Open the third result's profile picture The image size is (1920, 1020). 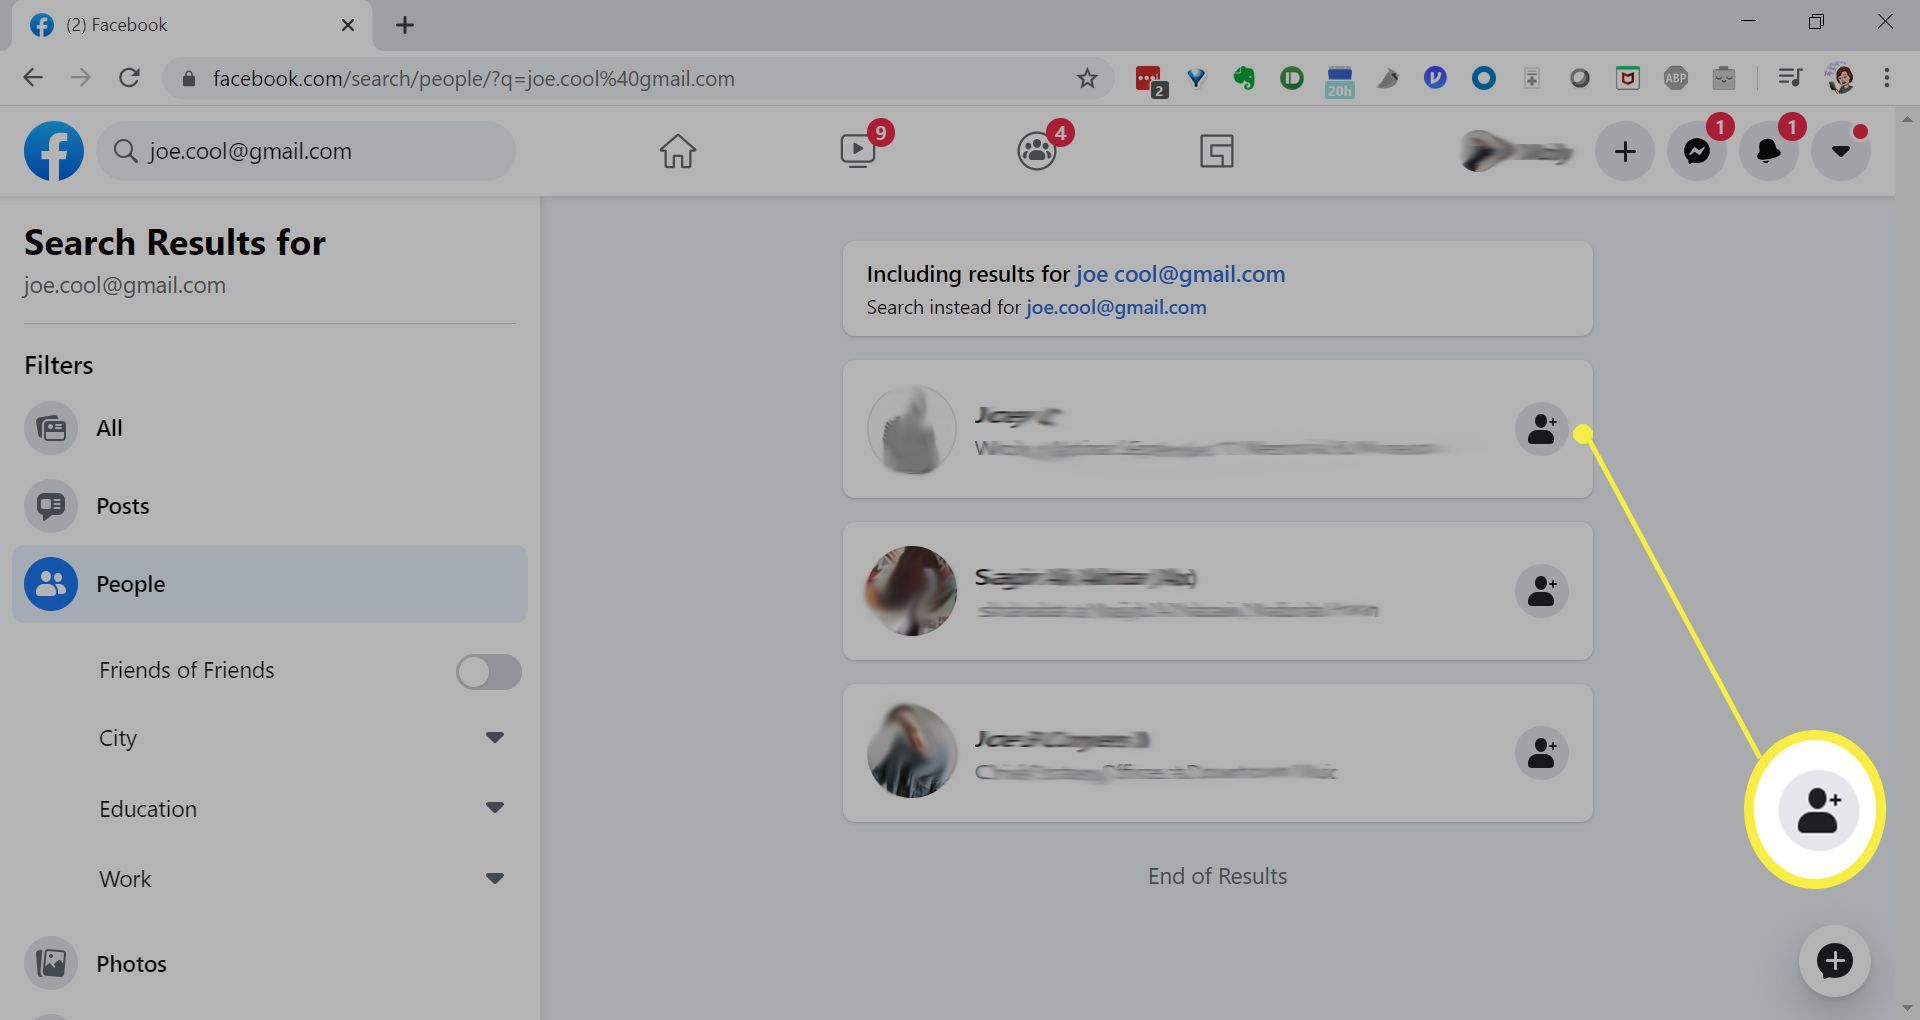911,753
